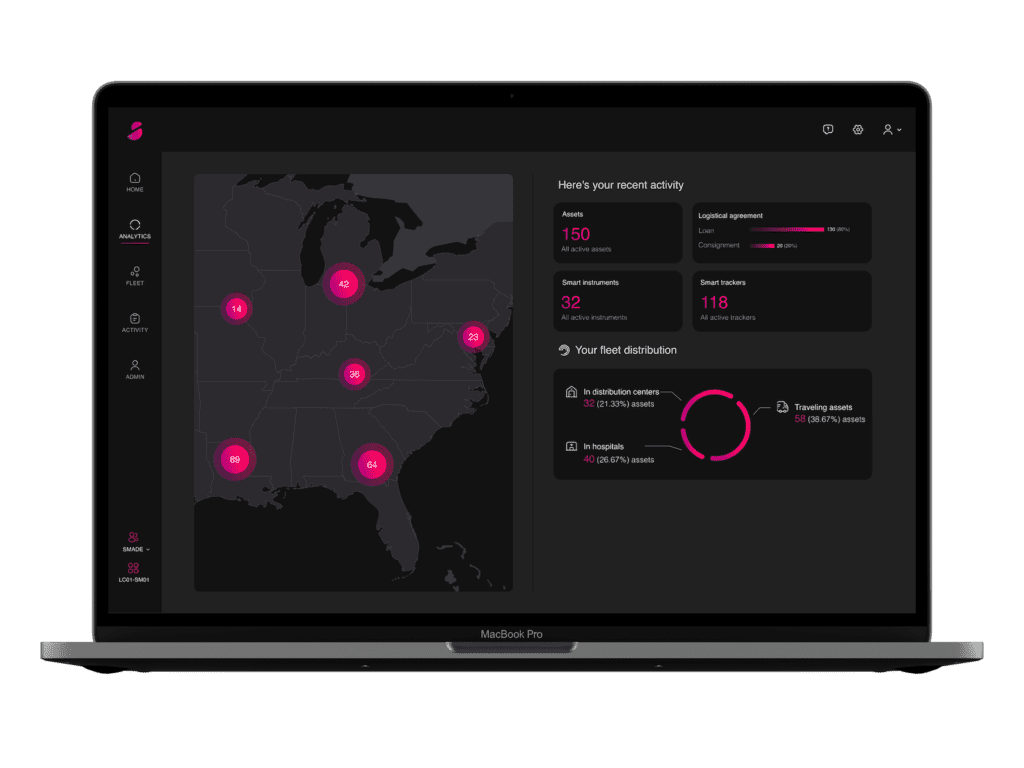Screen dimensions: 1024x768
Task: Click the traveling assets truck icon
Action: pyautogui.click(x=783, y=408)
